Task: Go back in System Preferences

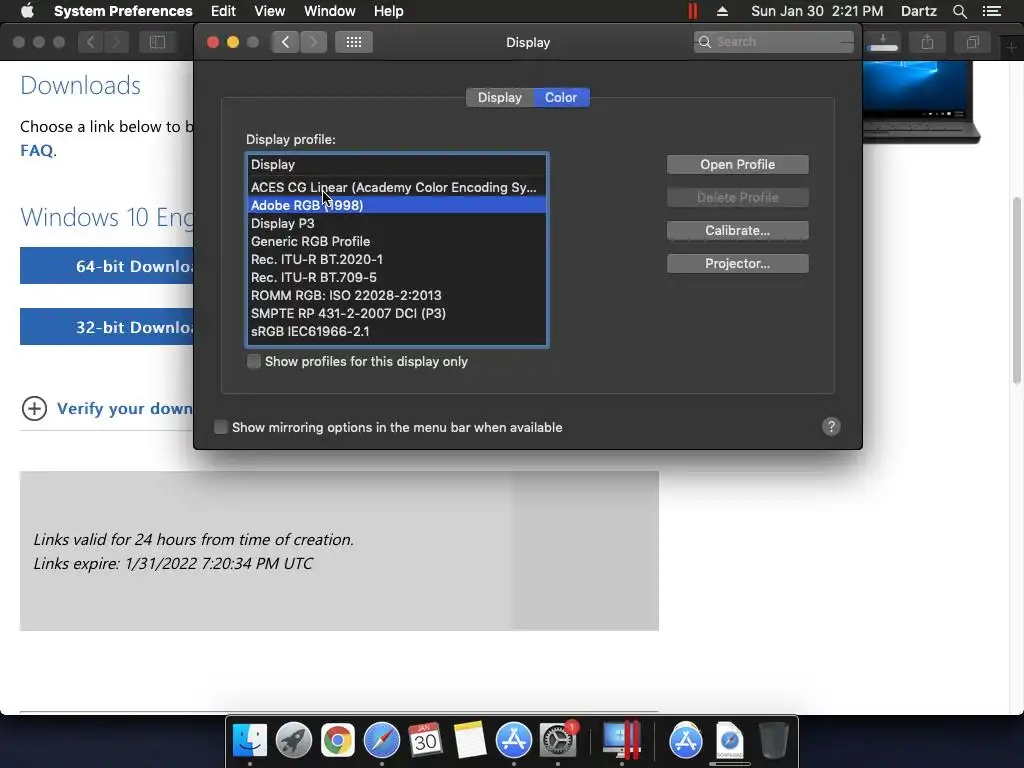Action: (285, 42)
